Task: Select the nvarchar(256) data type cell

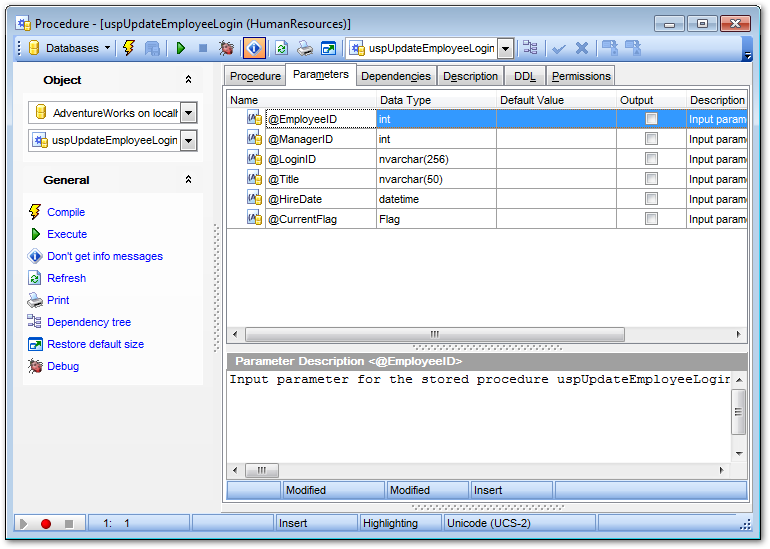Action: (436, 159)
